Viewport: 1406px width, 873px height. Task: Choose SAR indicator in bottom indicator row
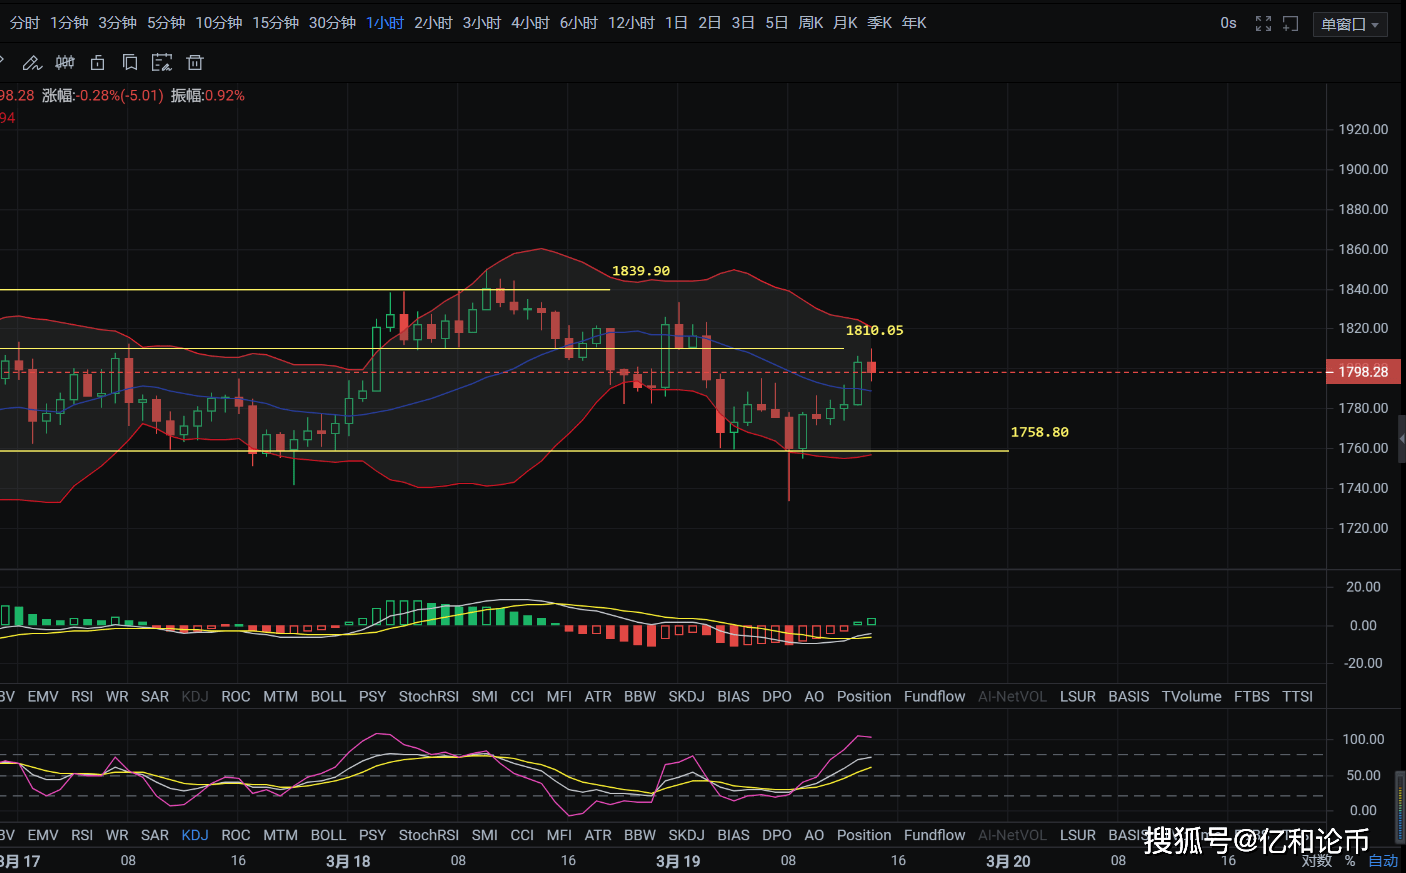tap(155, 836)
